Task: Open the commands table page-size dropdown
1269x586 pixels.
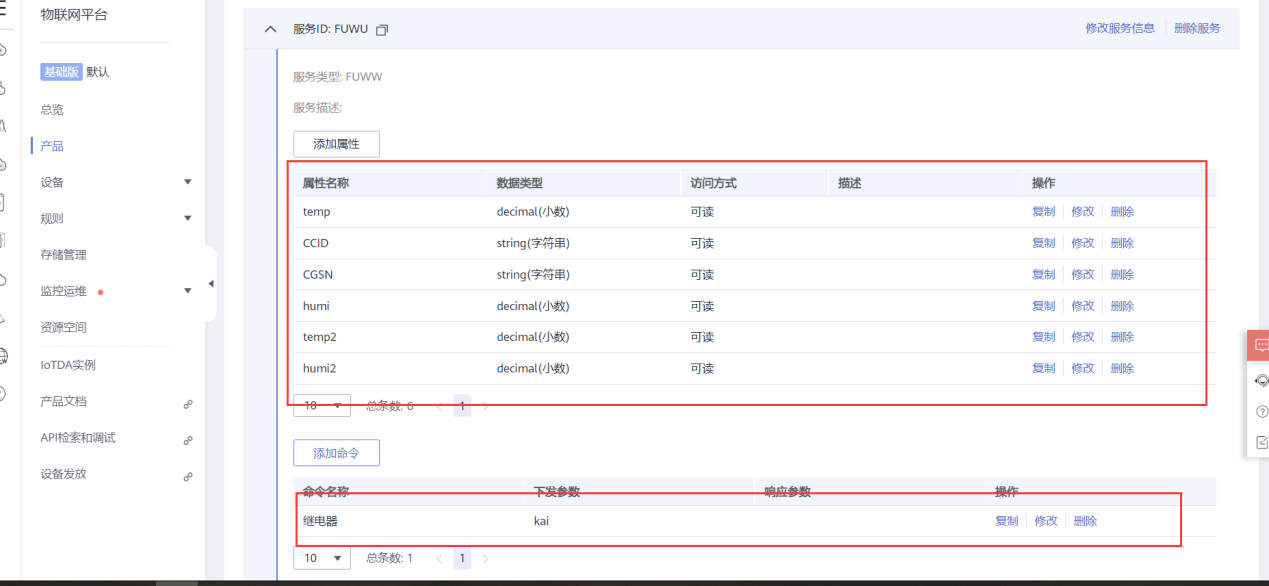Action: click(x=322, y=558)
